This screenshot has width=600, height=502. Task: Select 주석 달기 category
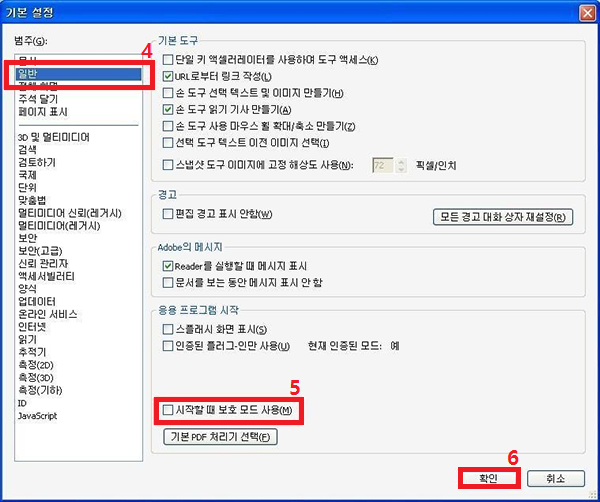click(38, 99)
